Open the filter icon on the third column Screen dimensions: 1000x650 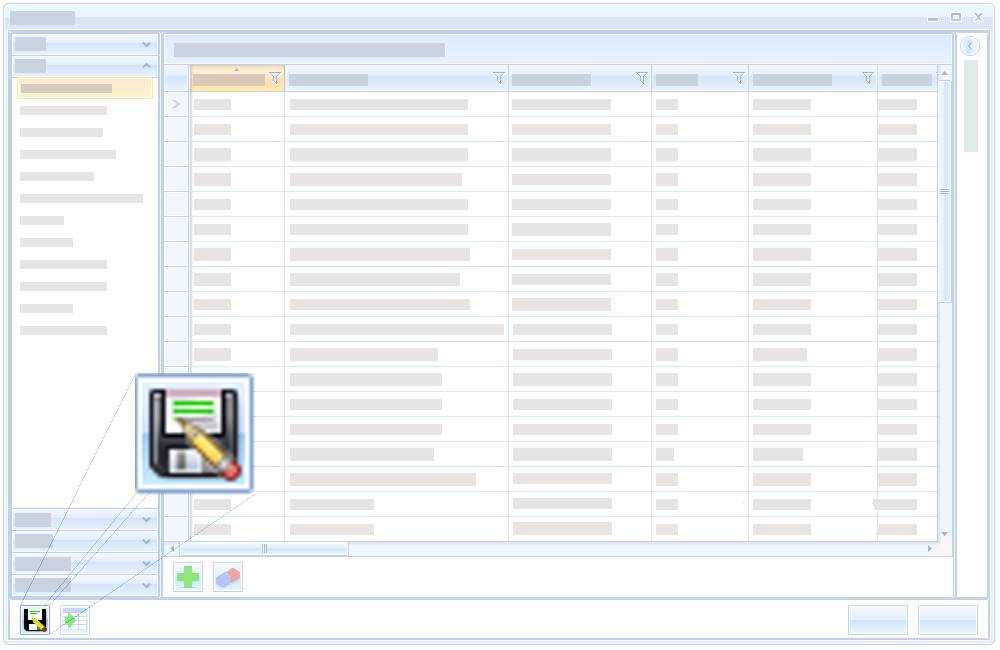(641, 78)
